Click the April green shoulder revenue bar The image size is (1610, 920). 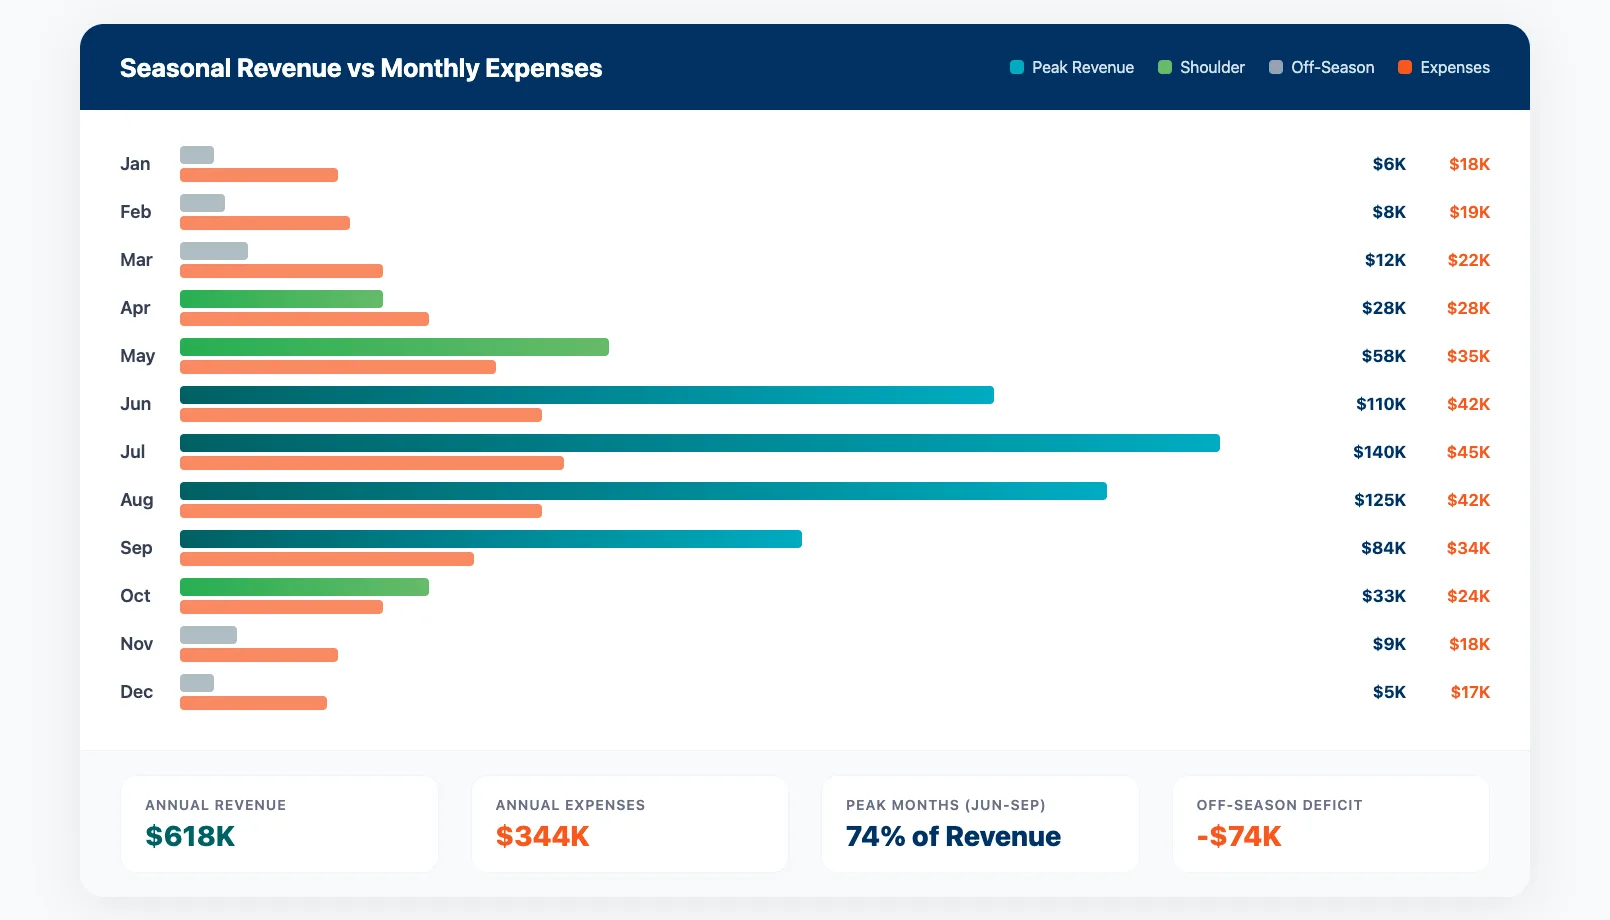[x=281, y=299]
